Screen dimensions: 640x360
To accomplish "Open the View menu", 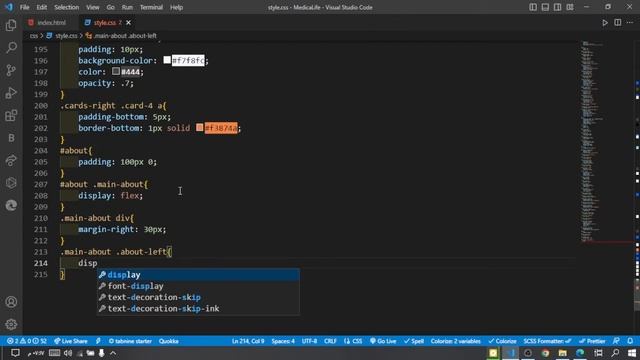I will point(93,7).
